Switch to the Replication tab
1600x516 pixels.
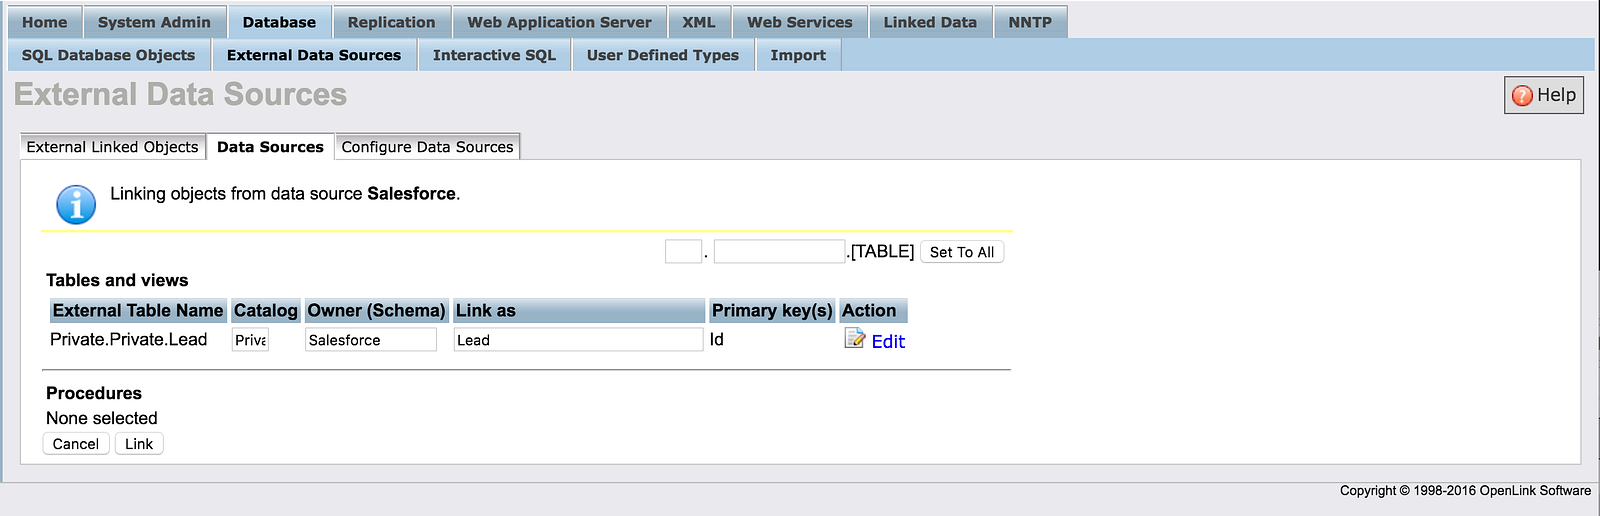point(391,22)
